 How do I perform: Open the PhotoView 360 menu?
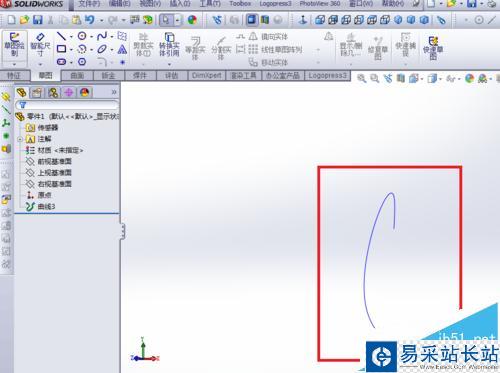click(320, 4)
